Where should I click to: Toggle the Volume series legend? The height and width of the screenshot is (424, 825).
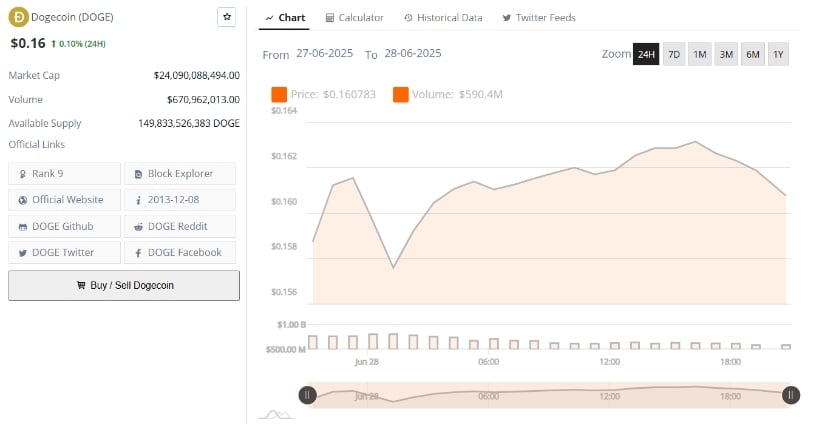coord(448,95)
